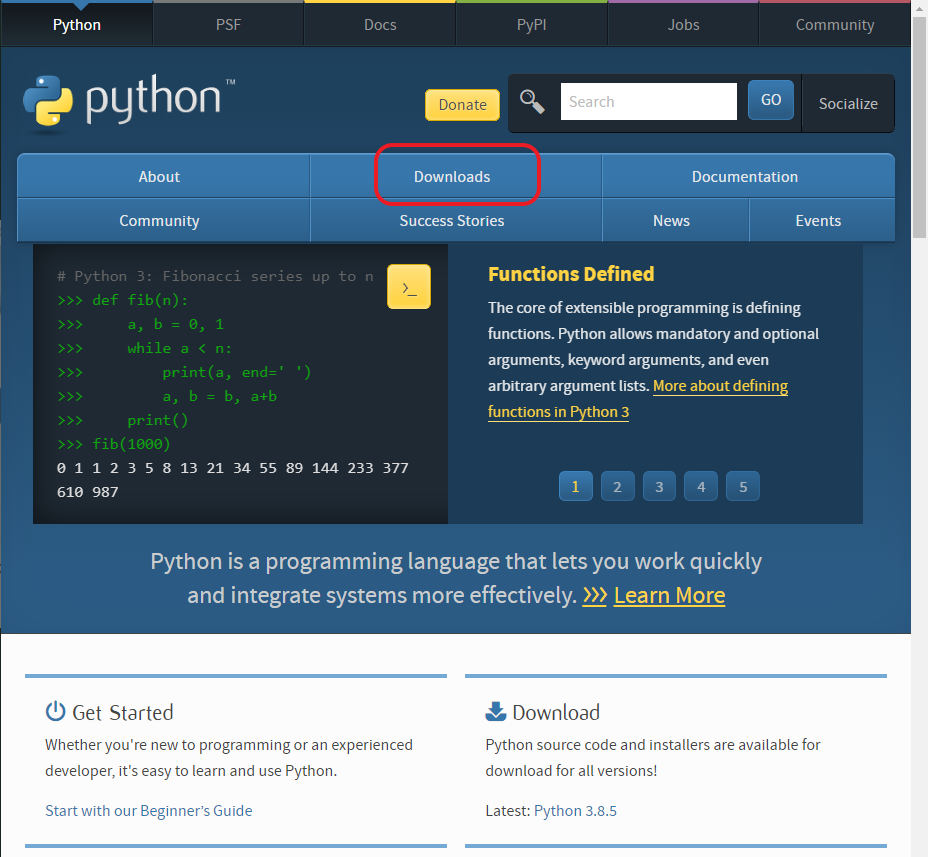Open the Jobs top bar tab

pos(683,24)
